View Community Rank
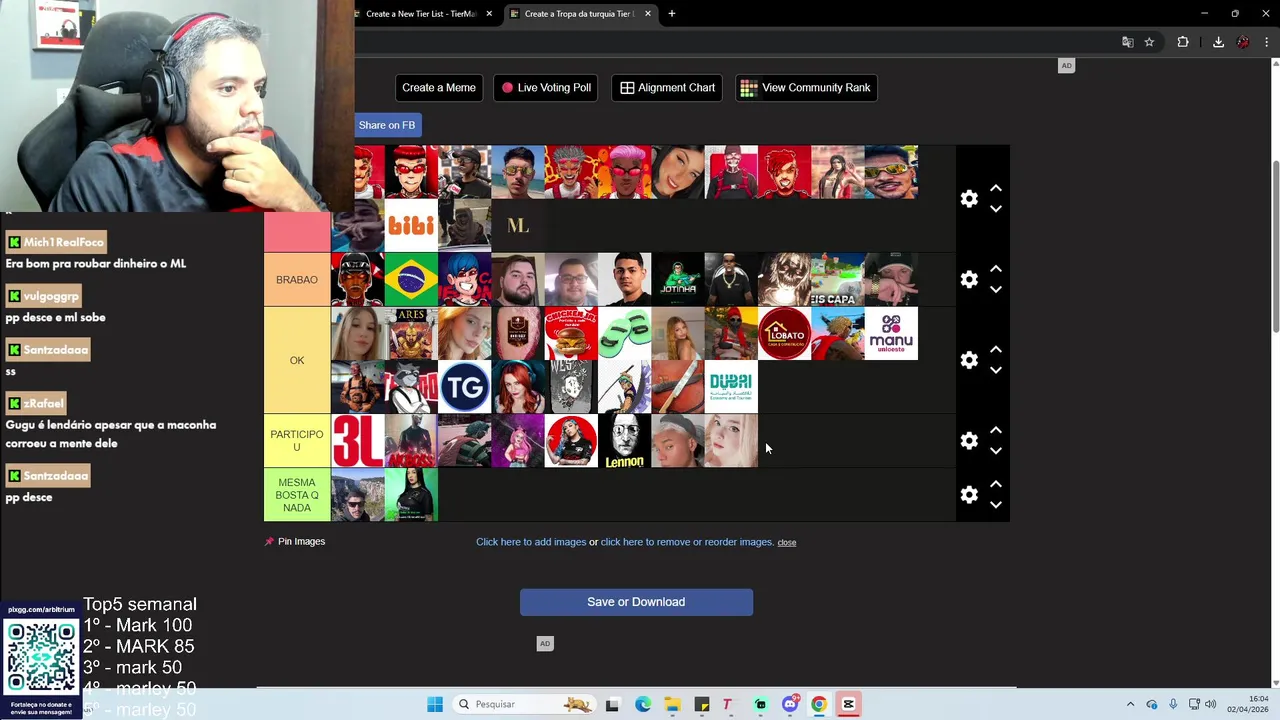The image size is (1280, 720). 806,88
